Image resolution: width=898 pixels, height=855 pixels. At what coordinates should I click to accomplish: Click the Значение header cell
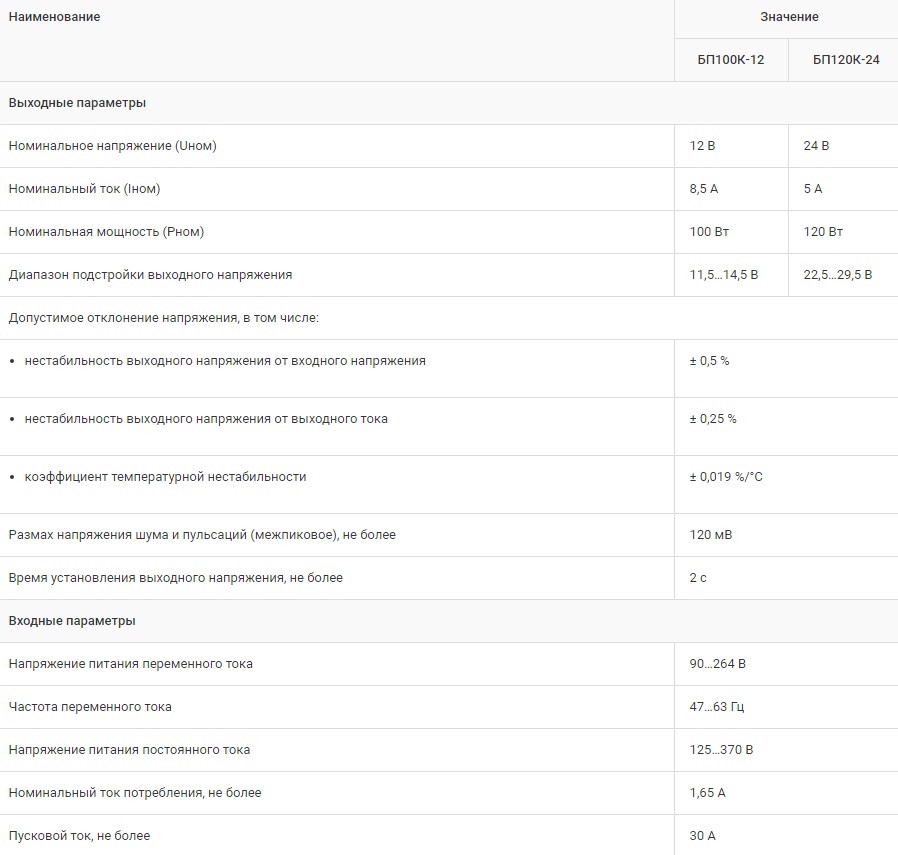point(788,17)
